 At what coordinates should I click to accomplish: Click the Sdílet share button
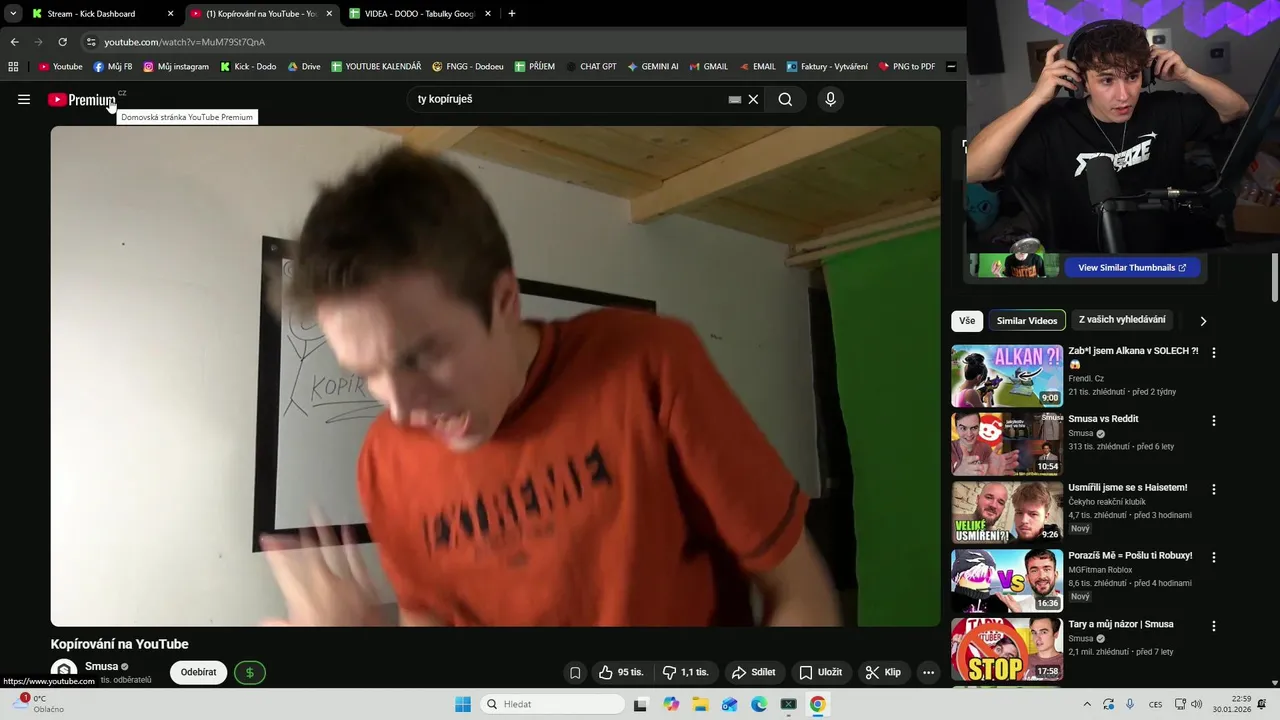(754, 672)
